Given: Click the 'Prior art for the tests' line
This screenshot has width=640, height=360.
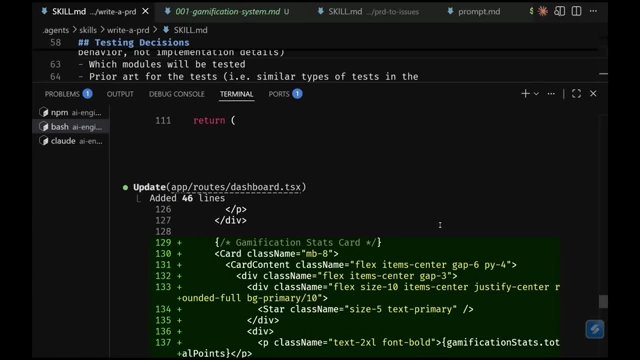Looking at the screenshot, I should [248, 76].
